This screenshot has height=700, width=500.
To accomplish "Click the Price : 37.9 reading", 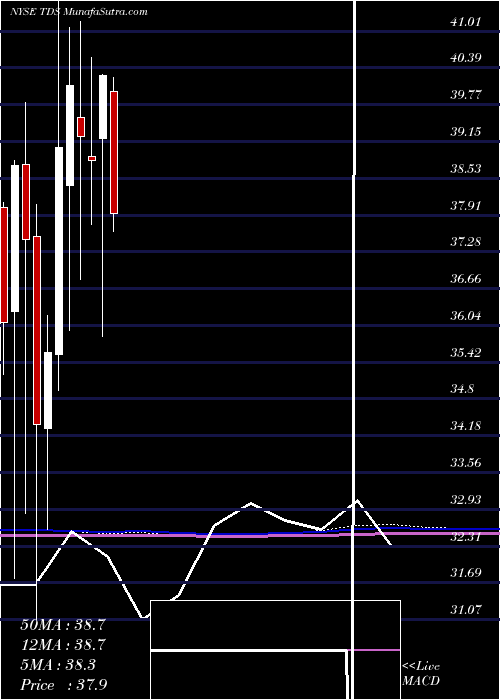I will click(x=63, y=684).
